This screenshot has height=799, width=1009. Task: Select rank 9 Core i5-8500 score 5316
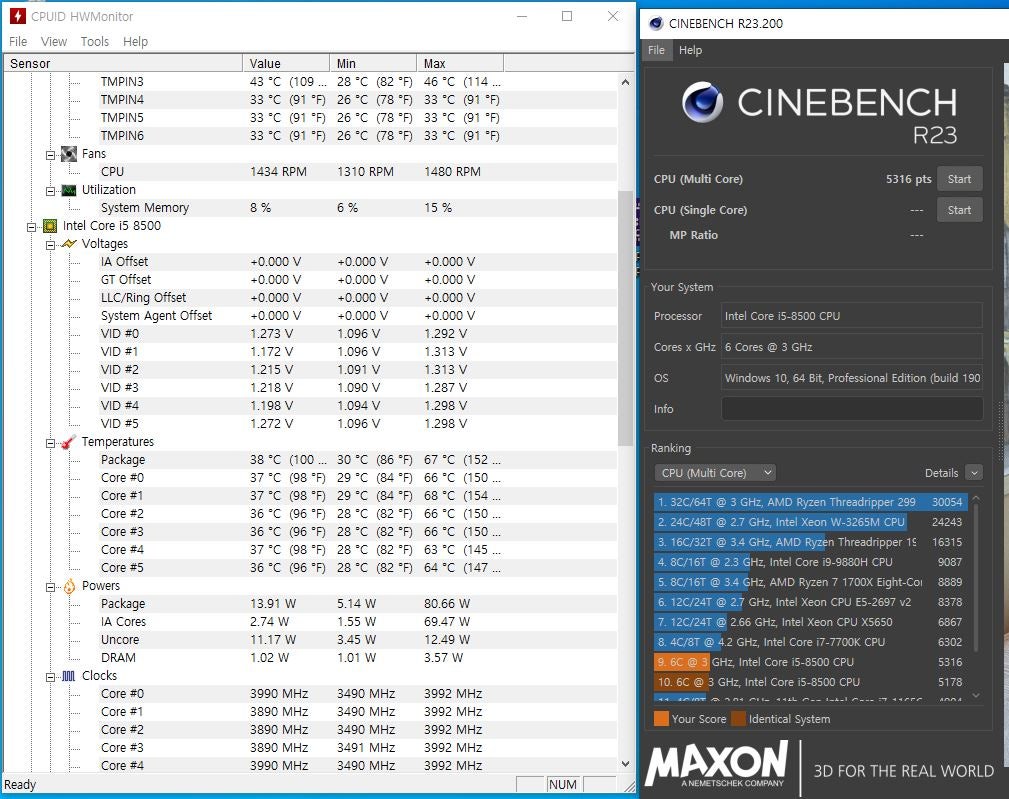coord(810,662)
